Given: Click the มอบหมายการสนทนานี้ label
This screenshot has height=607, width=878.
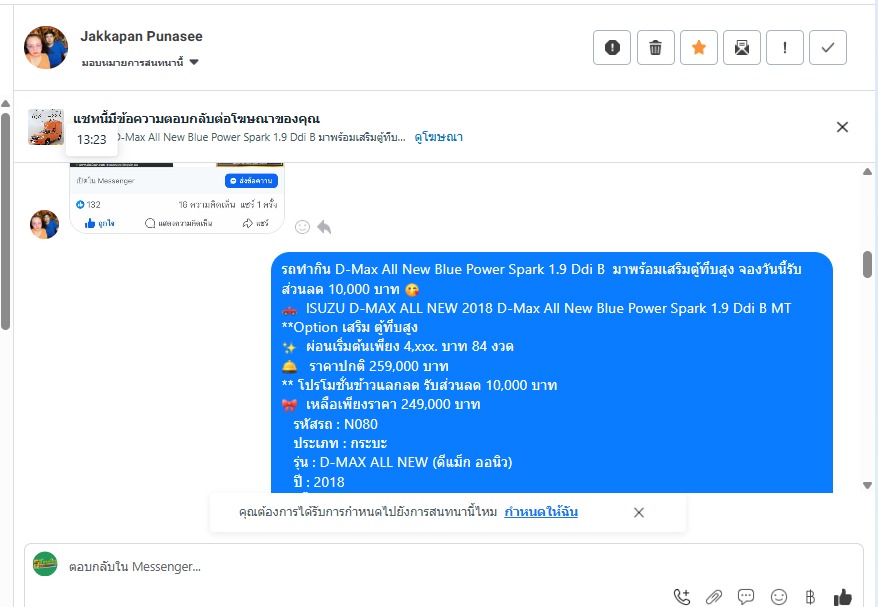Looking at the screenshot, I should click(x=132, y=63).
